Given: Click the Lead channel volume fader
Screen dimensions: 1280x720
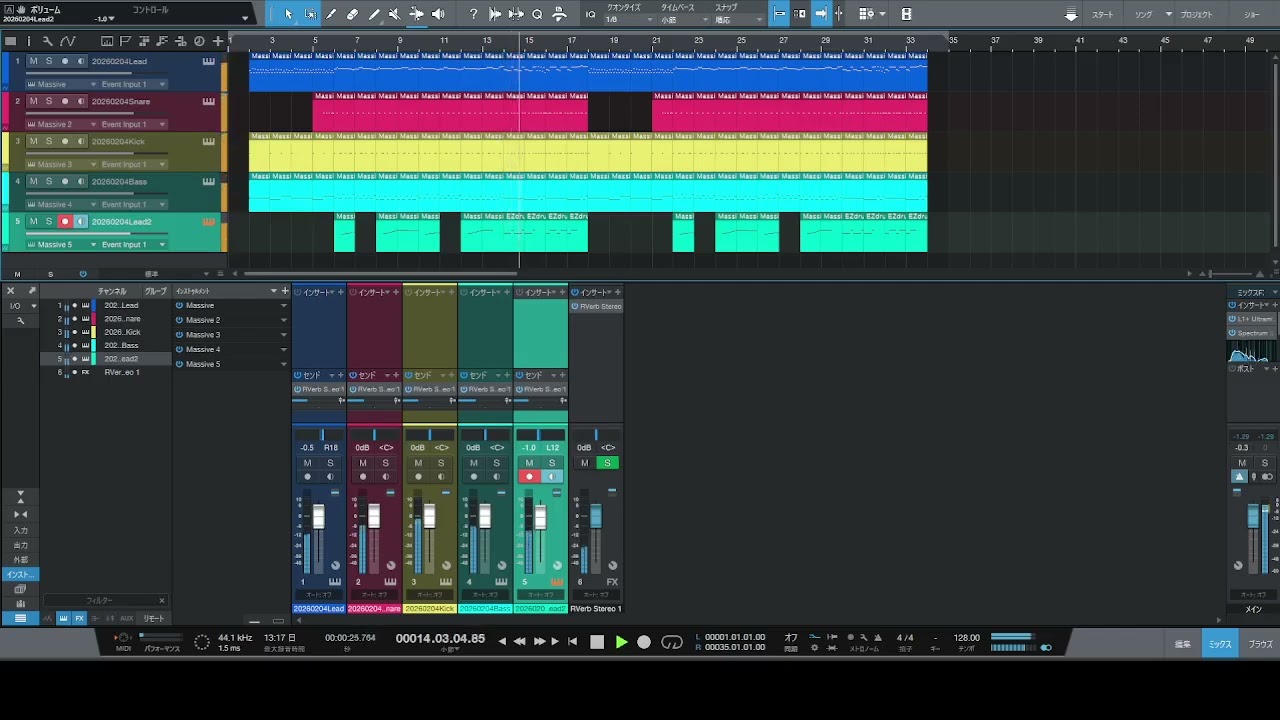Looking at the screenshot, I should point(319,517).
